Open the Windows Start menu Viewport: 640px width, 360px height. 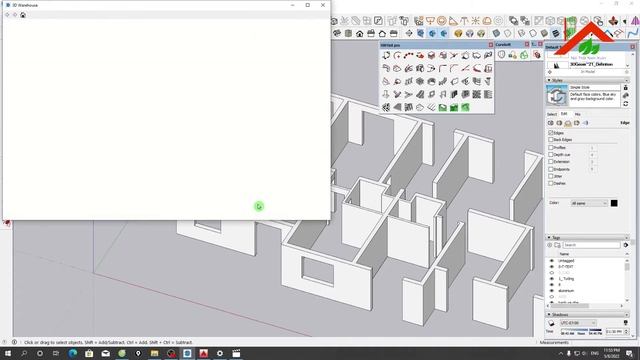click(x=7, y=353)
